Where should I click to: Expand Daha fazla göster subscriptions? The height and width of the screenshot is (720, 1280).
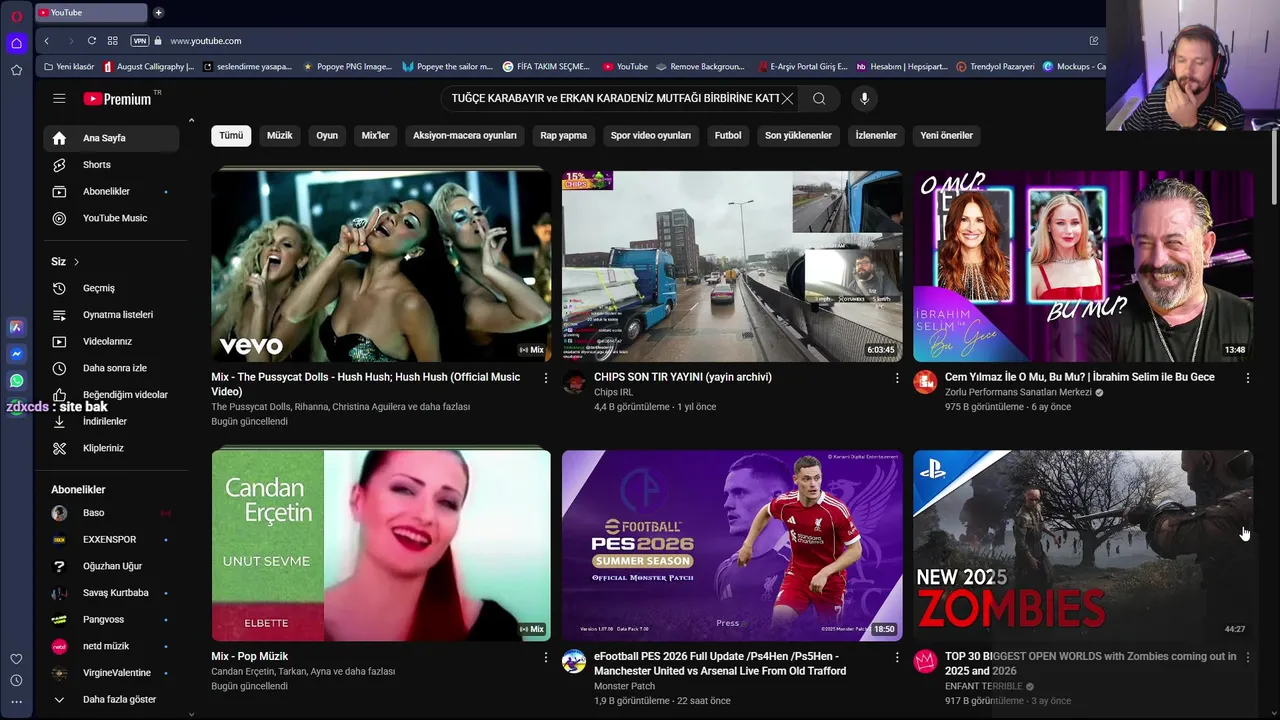click(111, 700)
